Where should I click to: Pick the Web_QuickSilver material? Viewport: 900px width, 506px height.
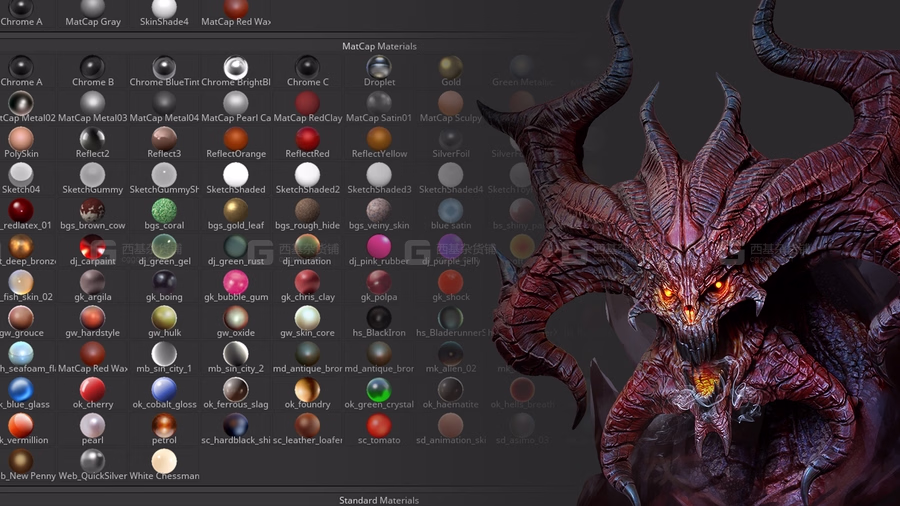click(x=92, y=465)
